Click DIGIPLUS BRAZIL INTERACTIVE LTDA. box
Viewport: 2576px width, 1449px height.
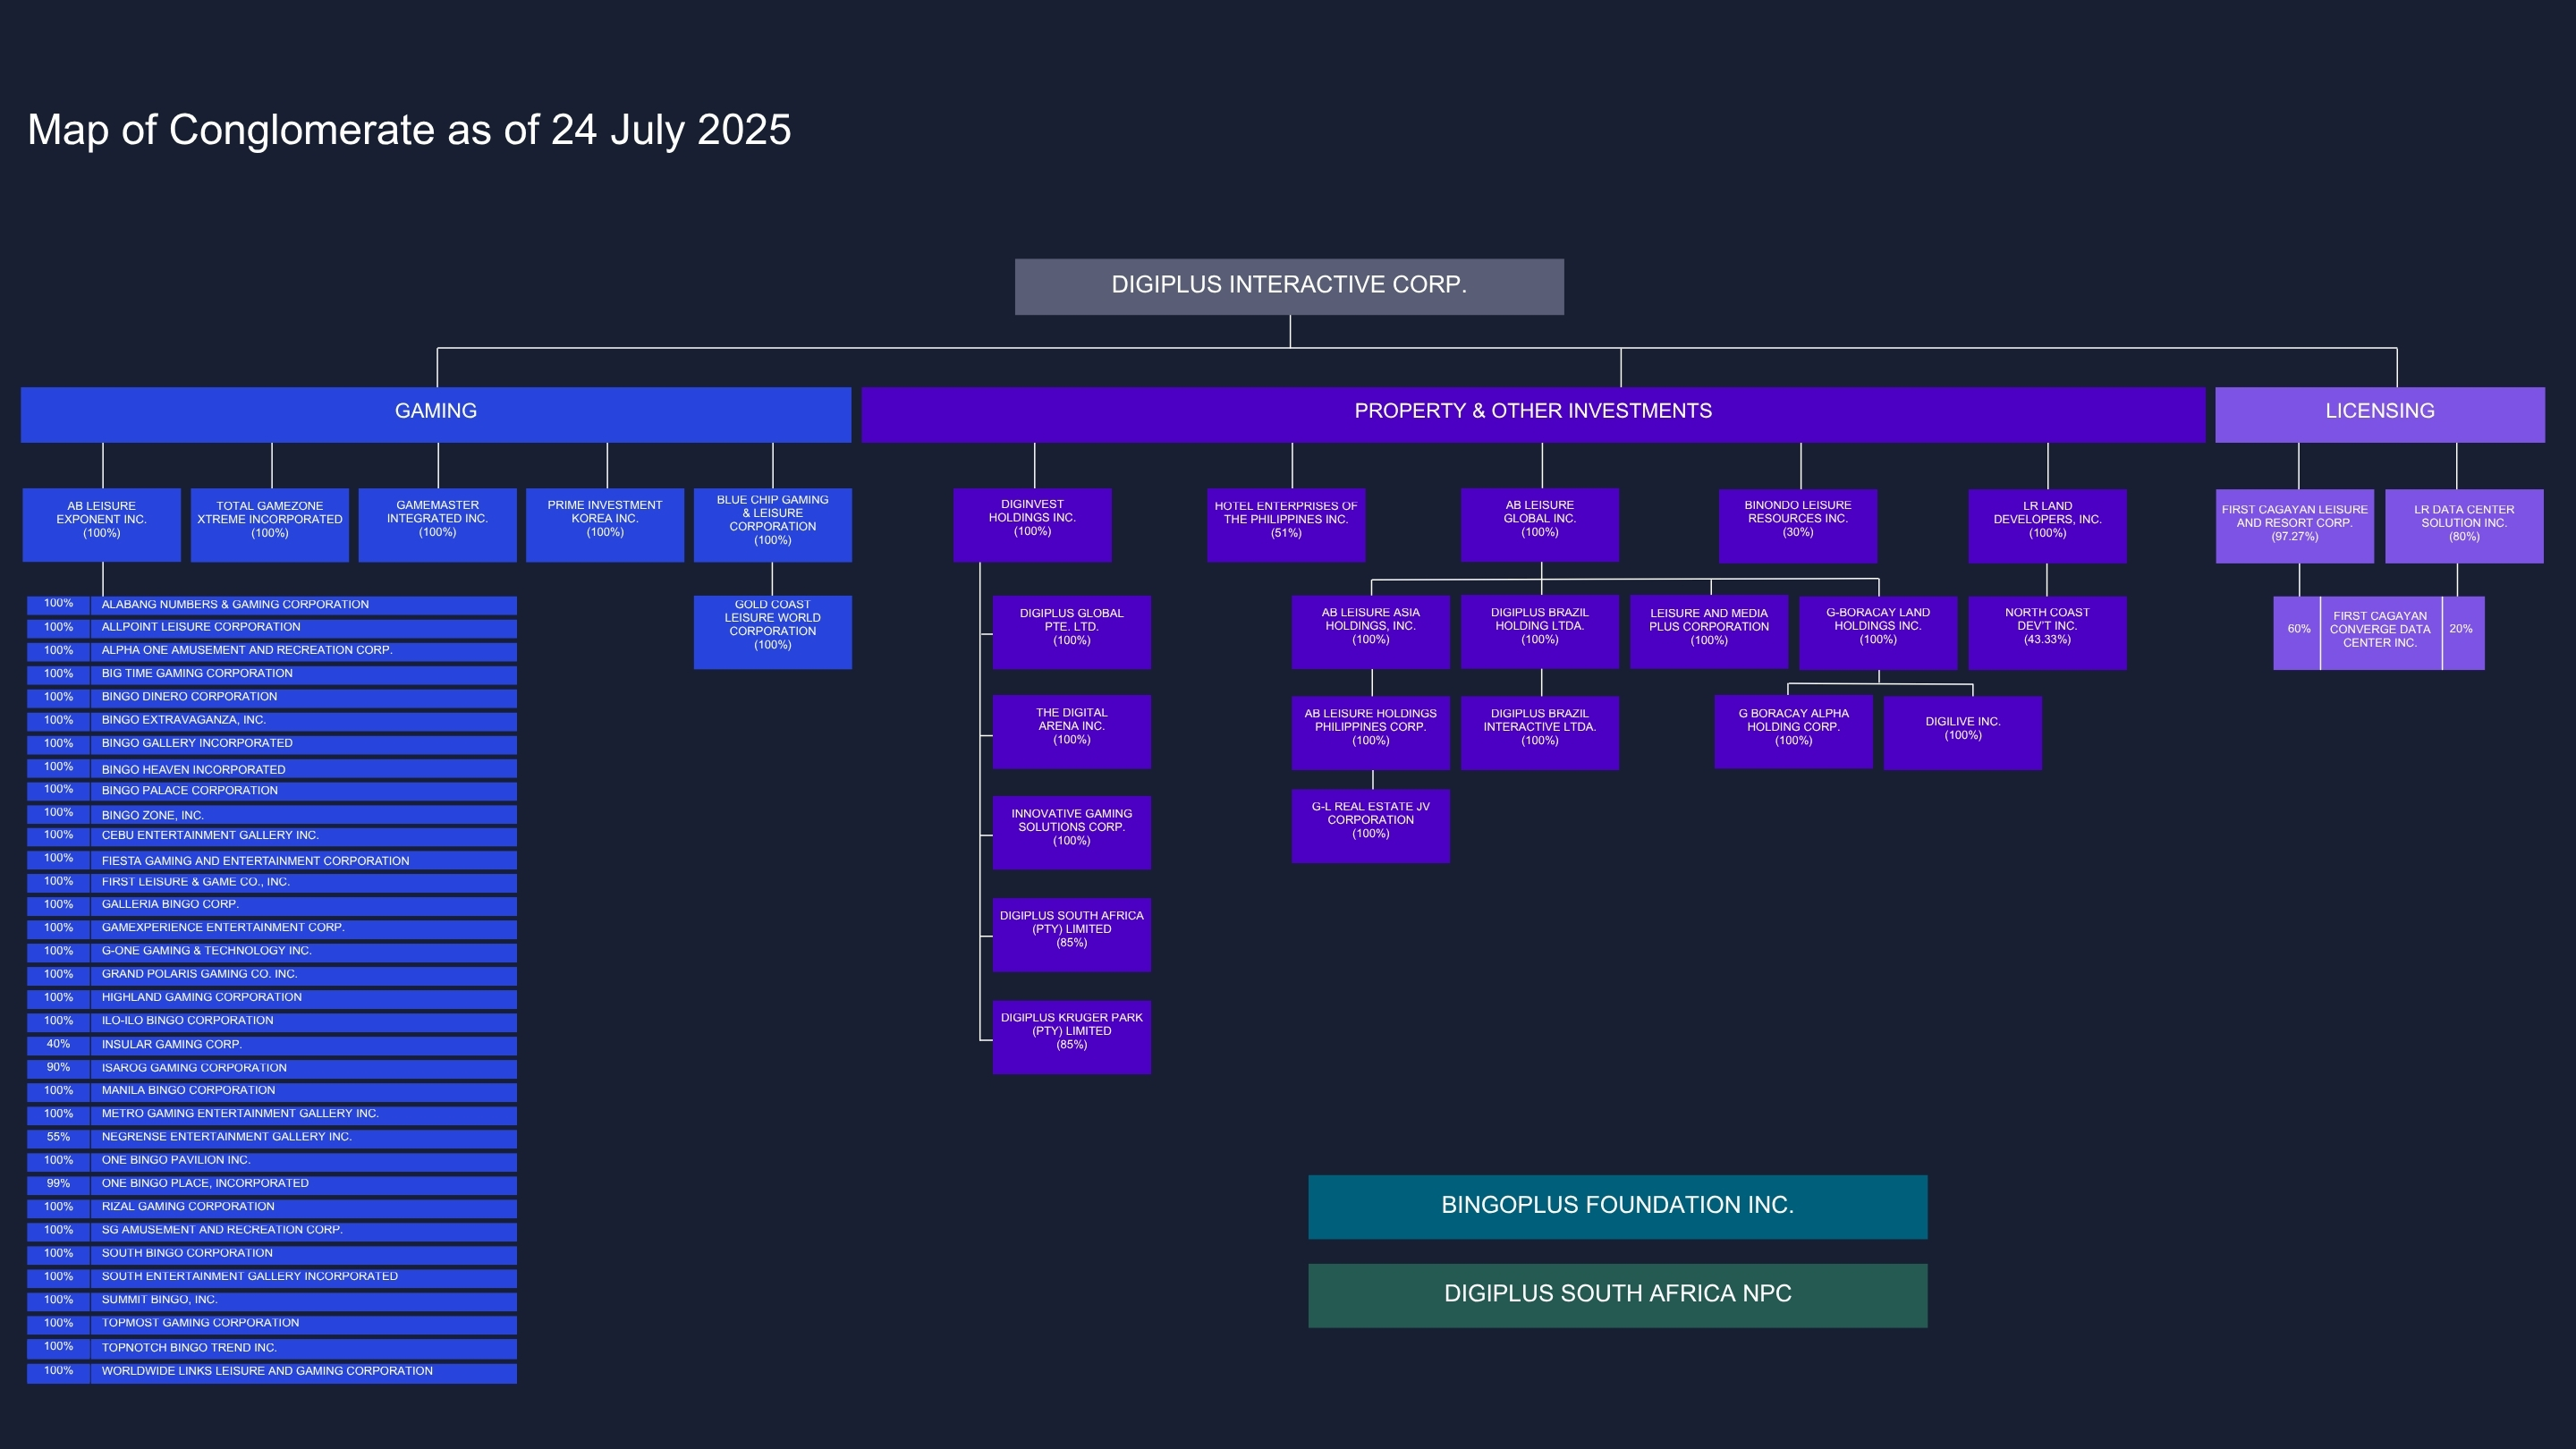(x=1540, y=733)
